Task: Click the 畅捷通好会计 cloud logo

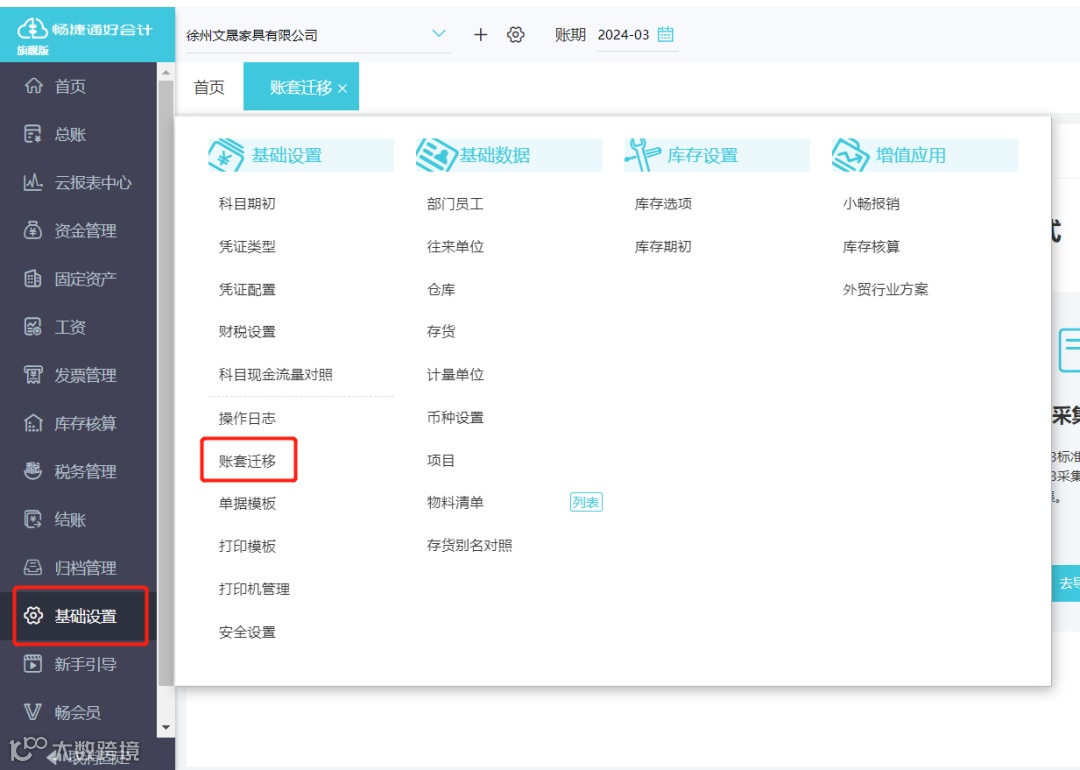Action: click(x=32, y=28)
